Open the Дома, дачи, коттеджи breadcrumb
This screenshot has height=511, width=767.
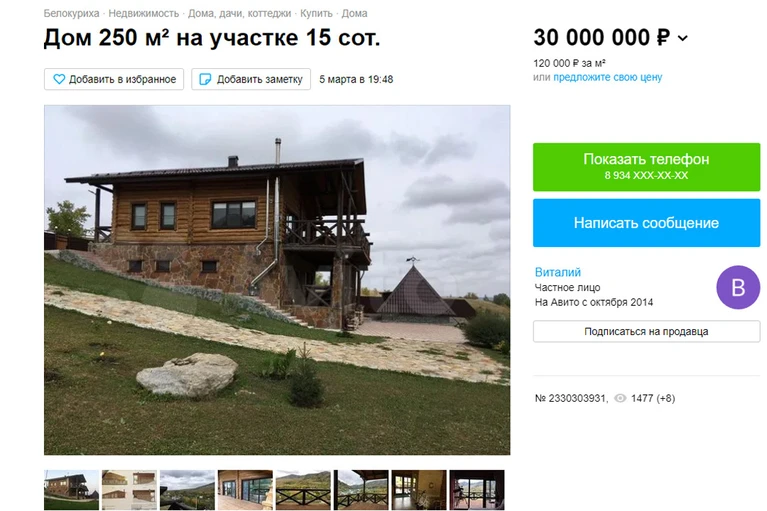239,14
